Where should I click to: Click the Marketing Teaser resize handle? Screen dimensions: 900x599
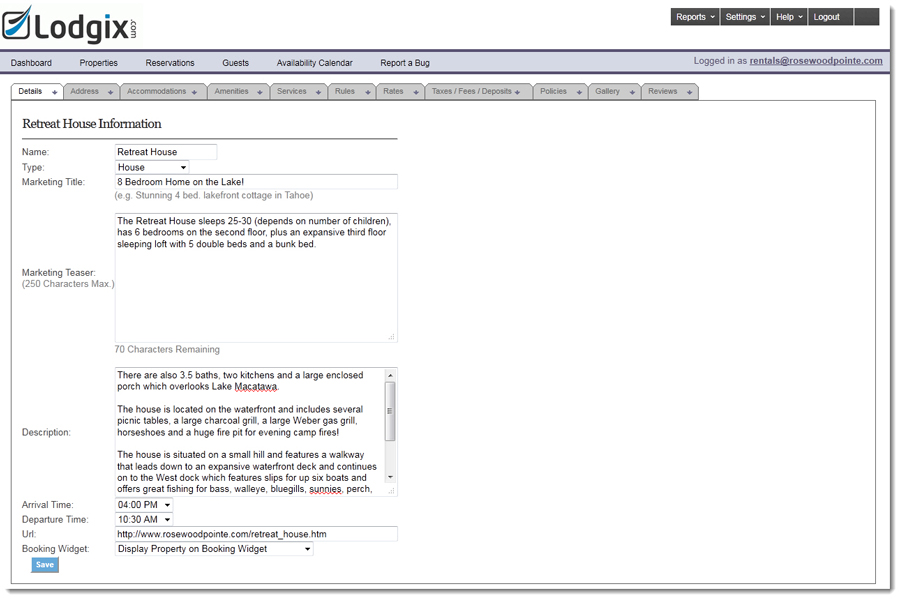tap(391, 337)
